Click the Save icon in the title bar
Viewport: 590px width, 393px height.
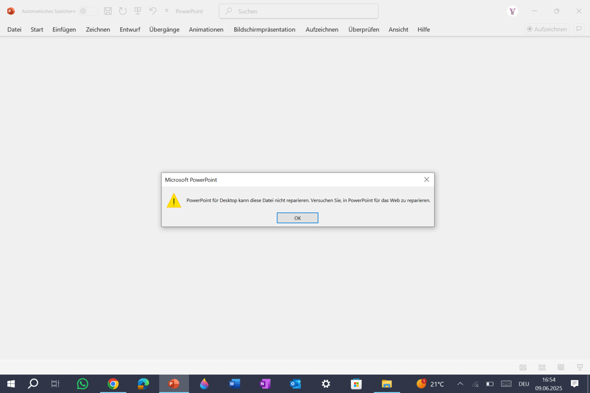click(x=108, y=11)
